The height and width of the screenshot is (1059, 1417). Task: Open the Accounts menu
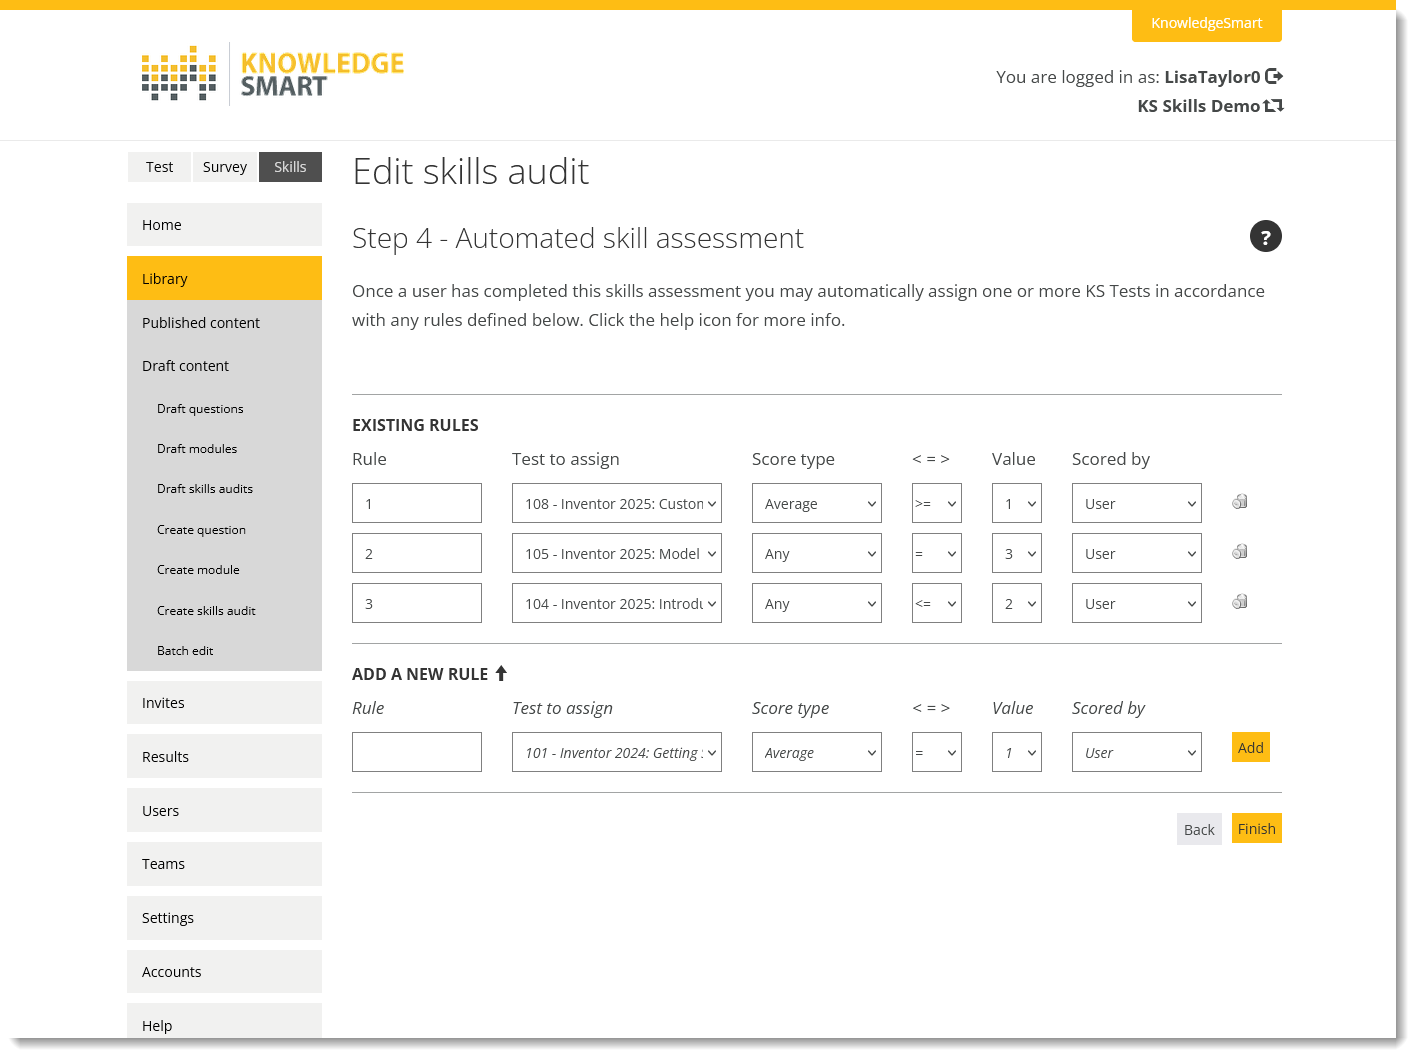(224, 972)
